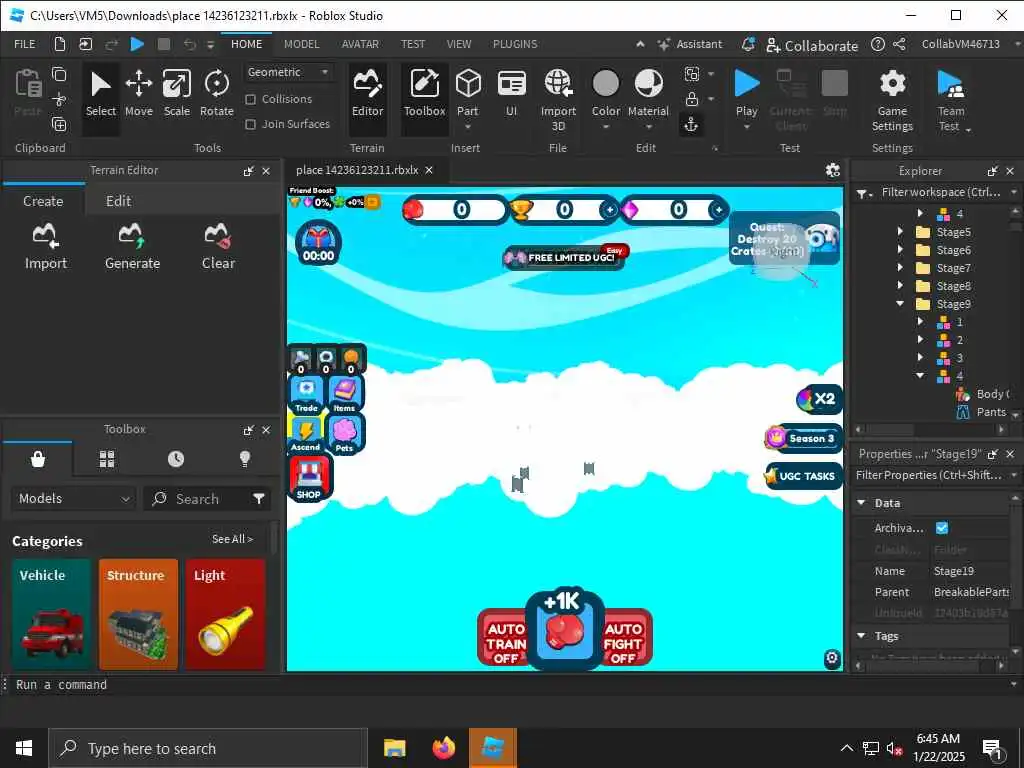Open the Models category dropdown

(74, 498)
